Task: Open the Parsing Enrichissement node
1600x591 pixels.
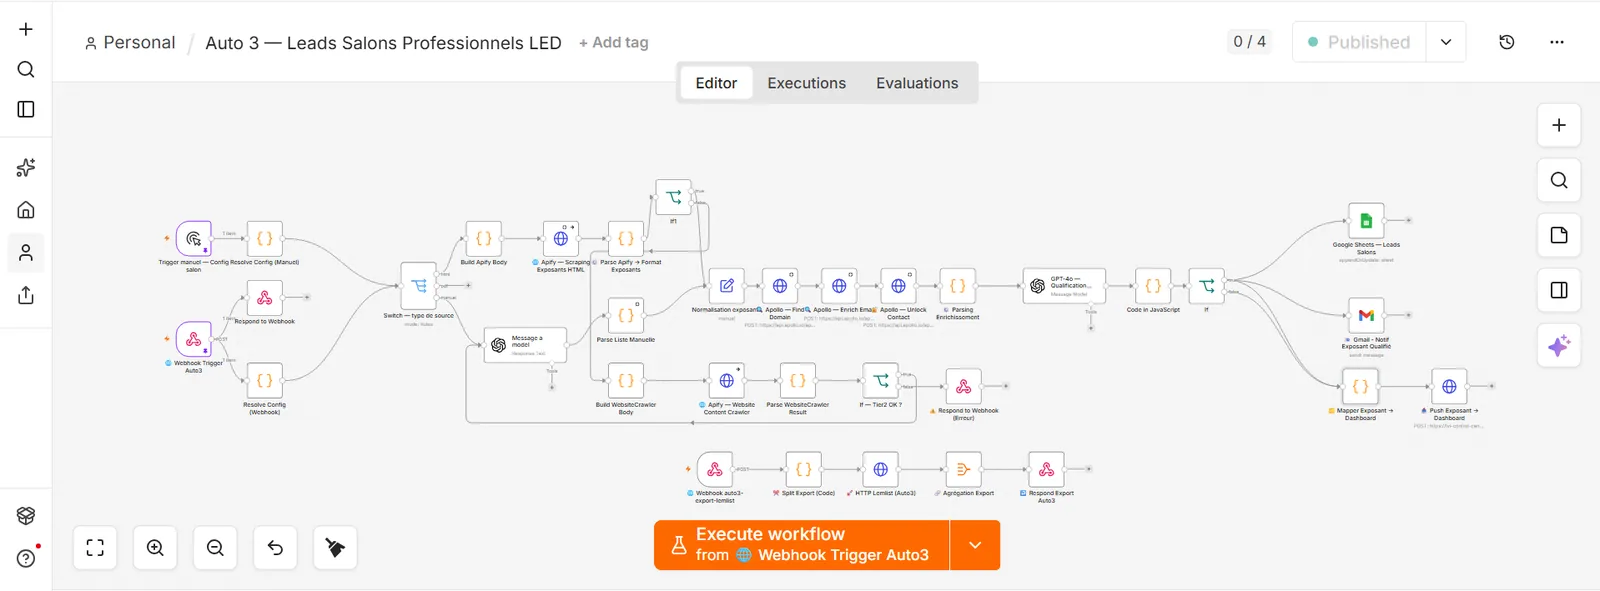Action: tap(958, 286)
